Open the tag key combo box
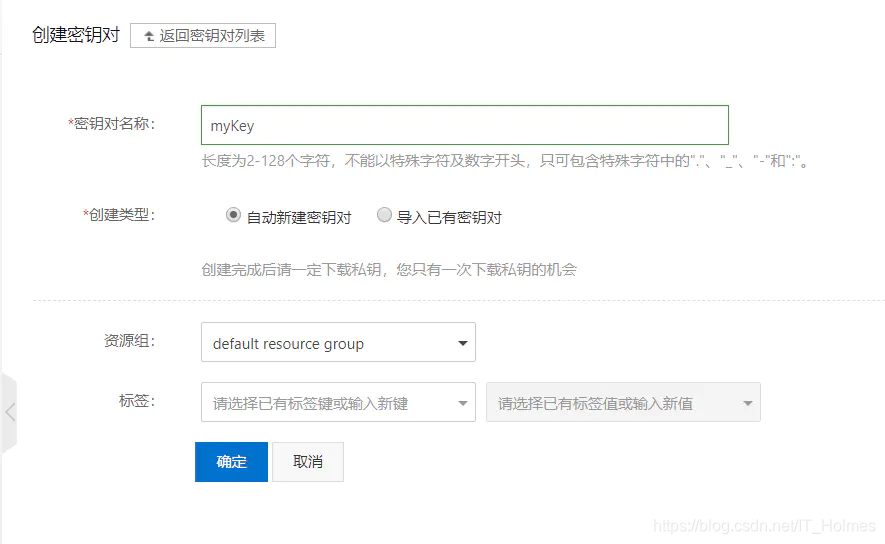 pos(338,402)
